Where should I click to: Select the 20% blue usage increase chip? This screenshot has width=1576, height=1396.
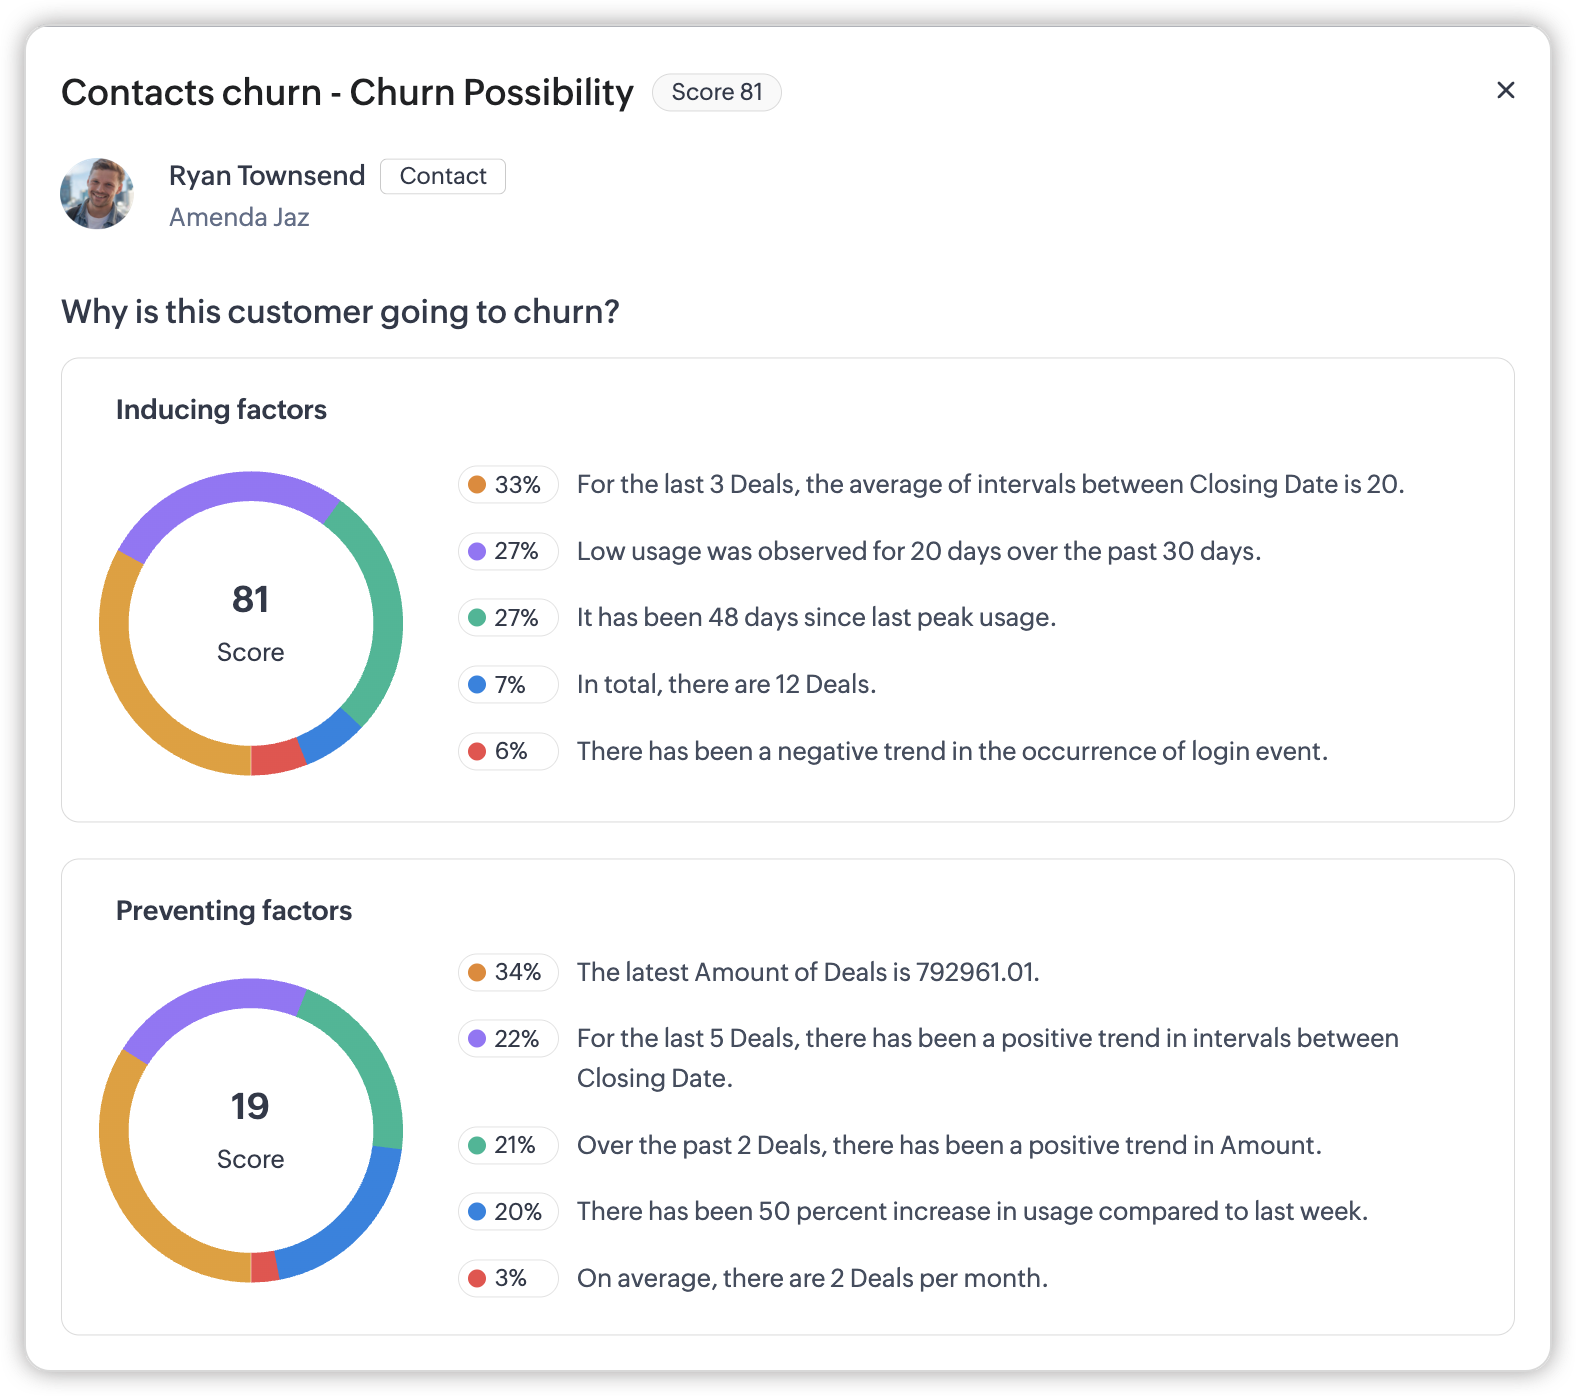tap(508, 1212)
